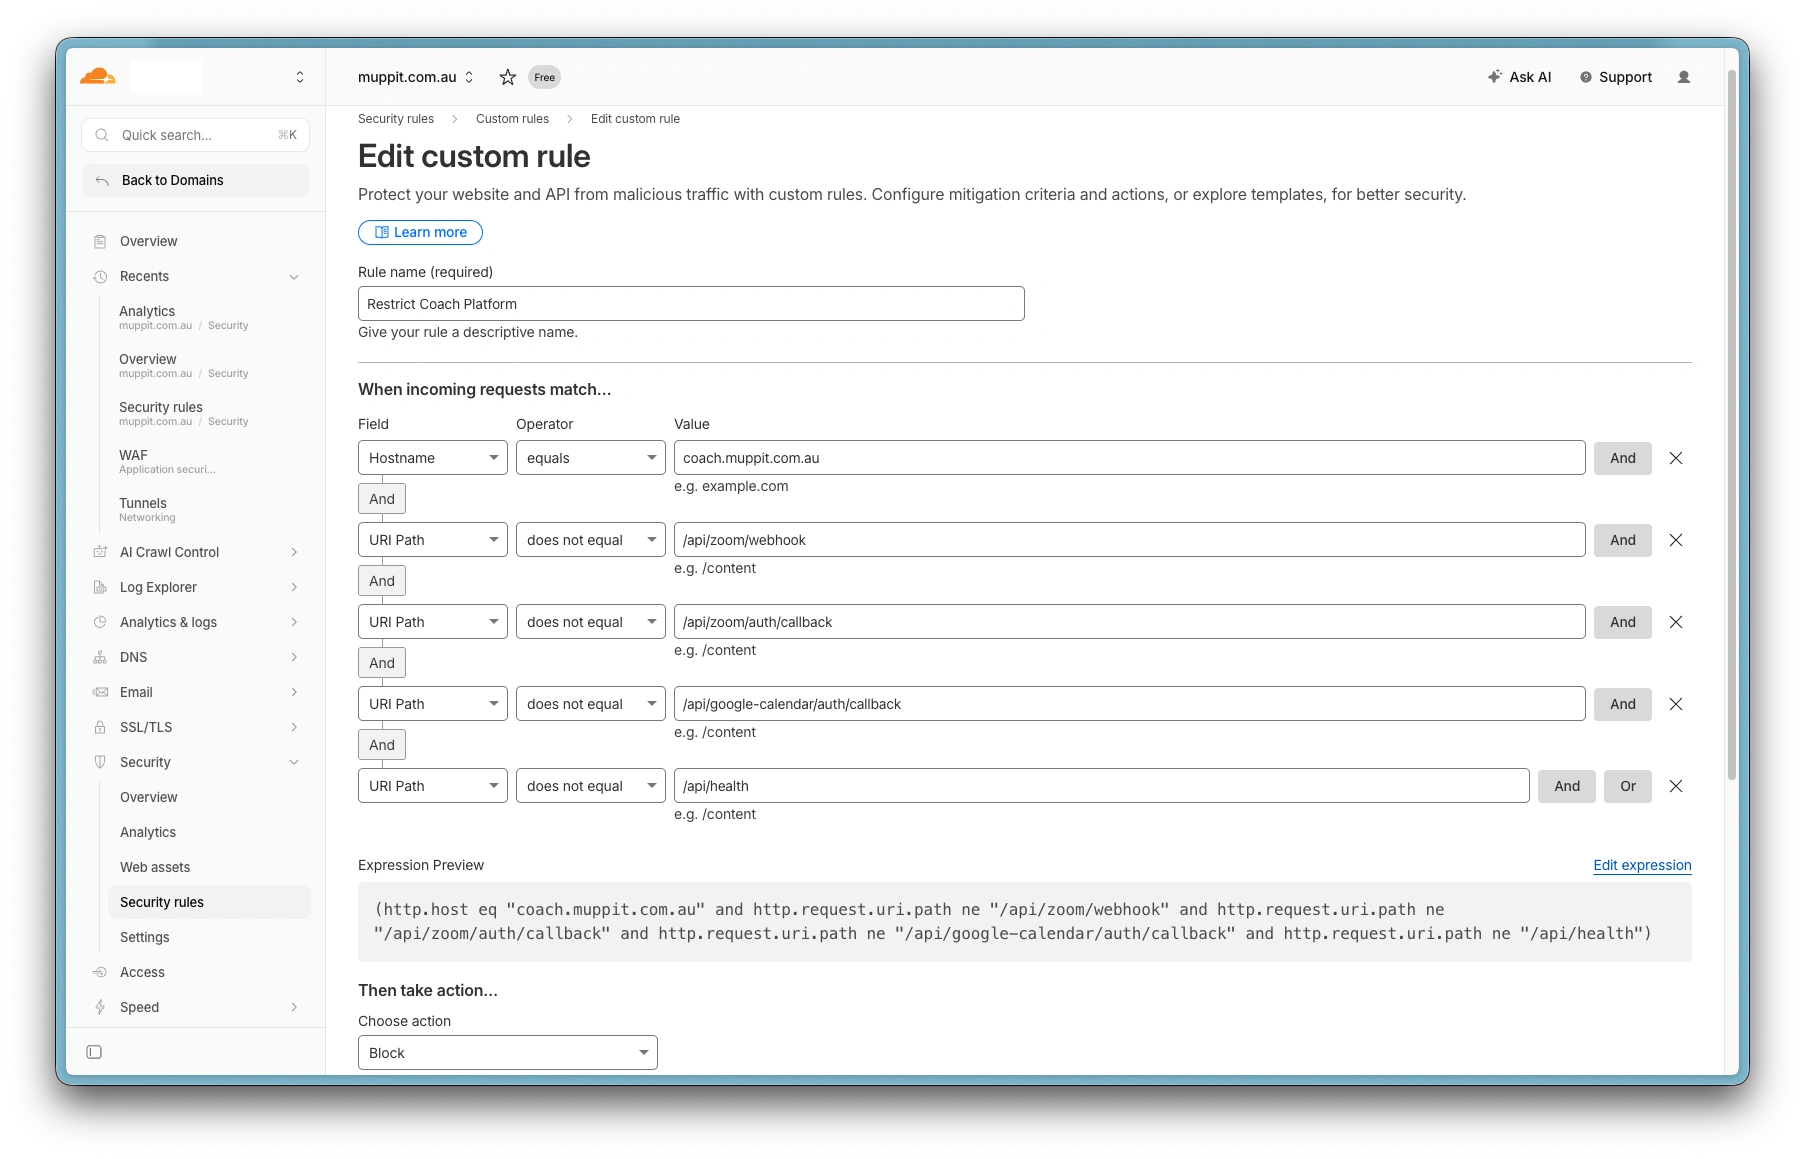The width and height of the screenshot is (1805, 1159).
Task: Collapse sidebar using the bottom panel icon
Action: (x=94, y=1052)
